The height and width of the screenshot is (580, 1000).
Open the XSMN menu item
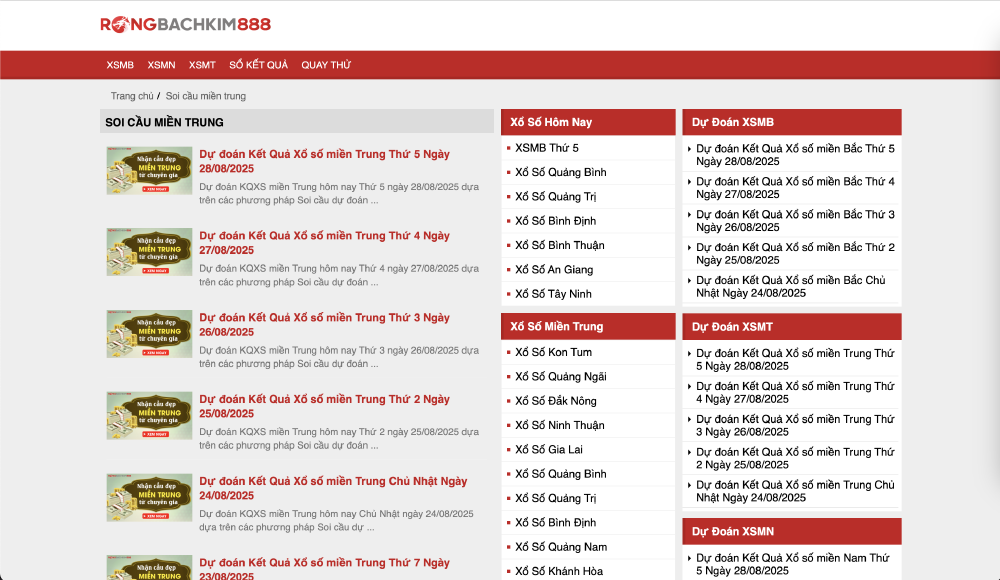point(161,65)
